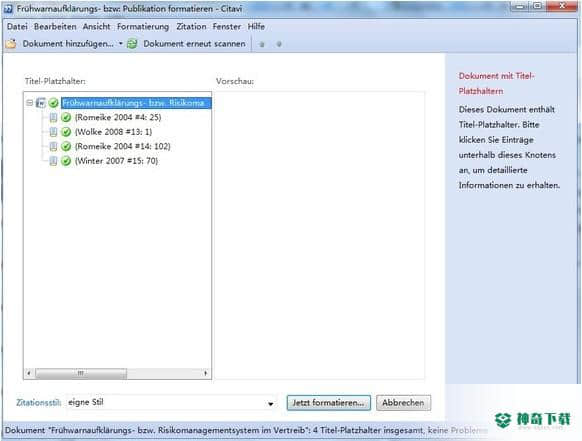Open the Zitation menu
Viewport: 582px width, 441px height.
(x=191, y=27)
